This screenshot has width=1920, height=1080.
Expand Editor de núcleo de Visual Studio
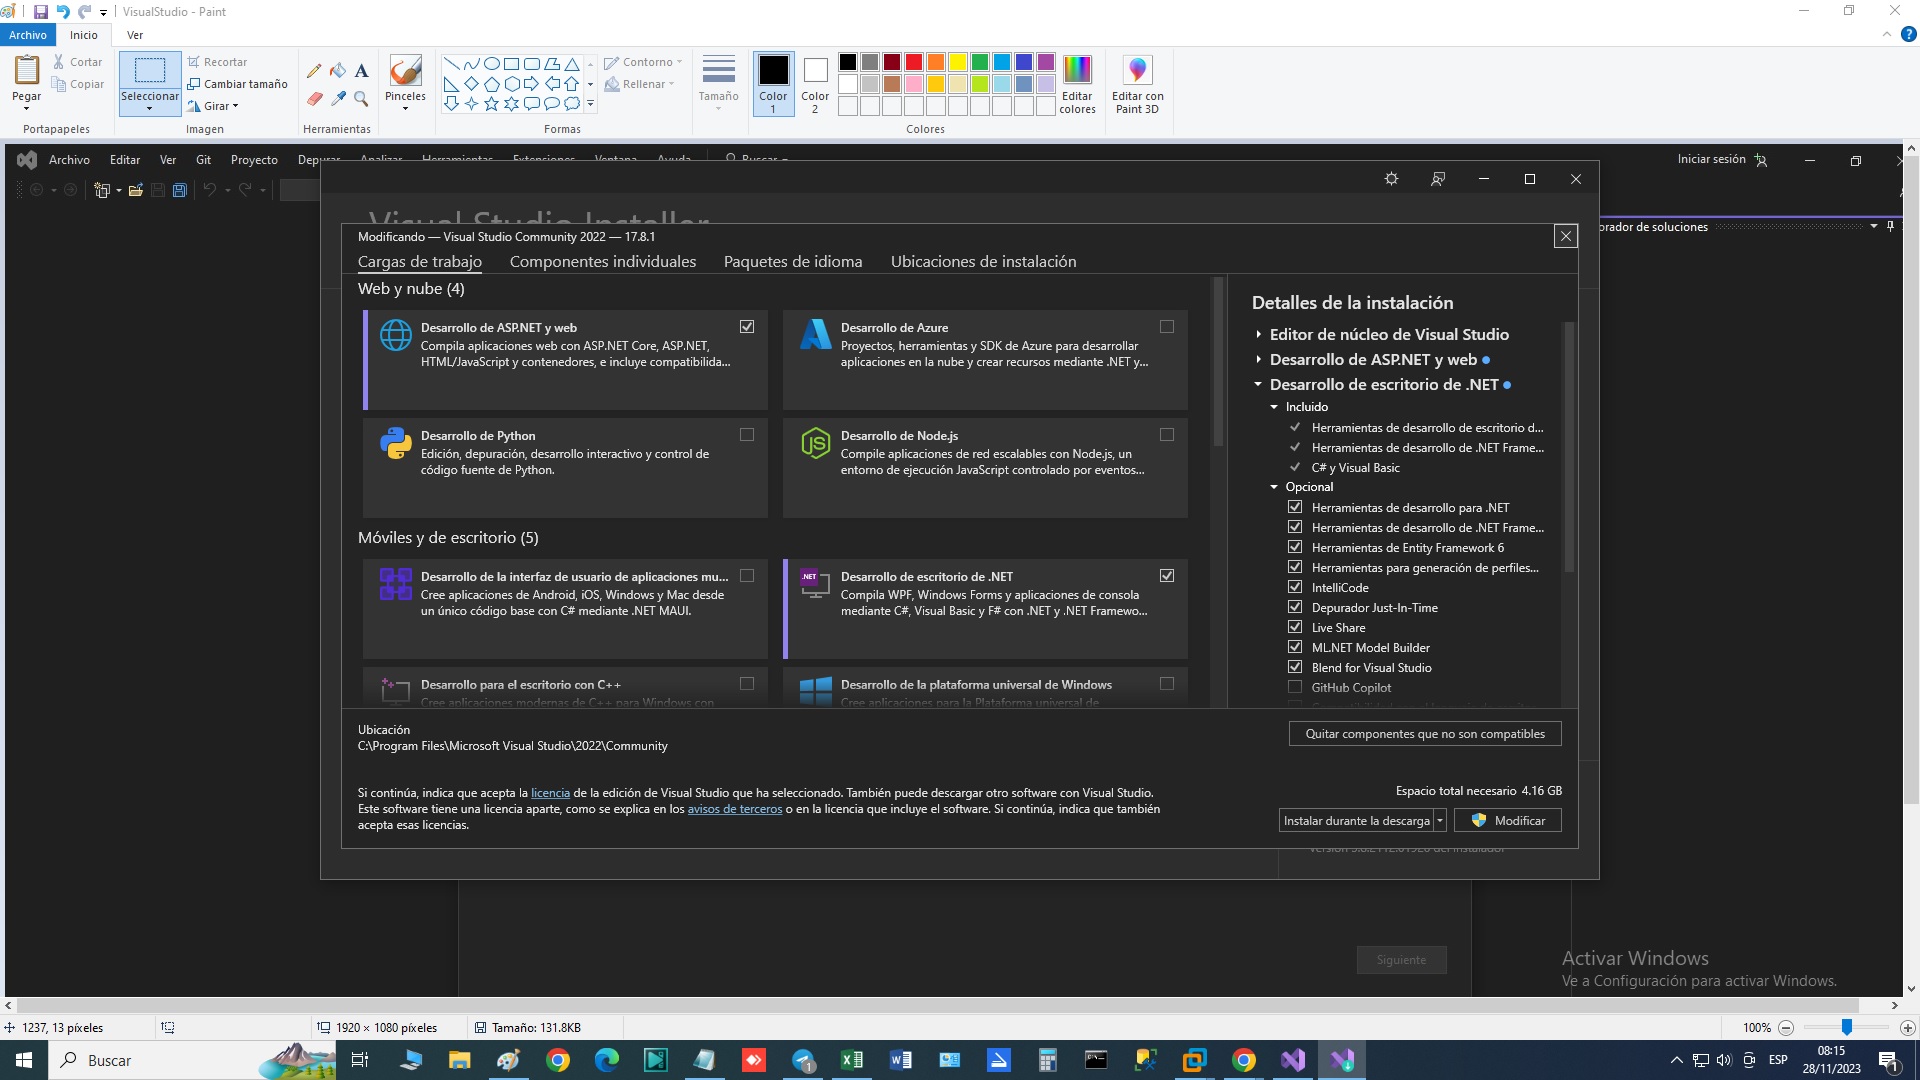coord(1258,334)
